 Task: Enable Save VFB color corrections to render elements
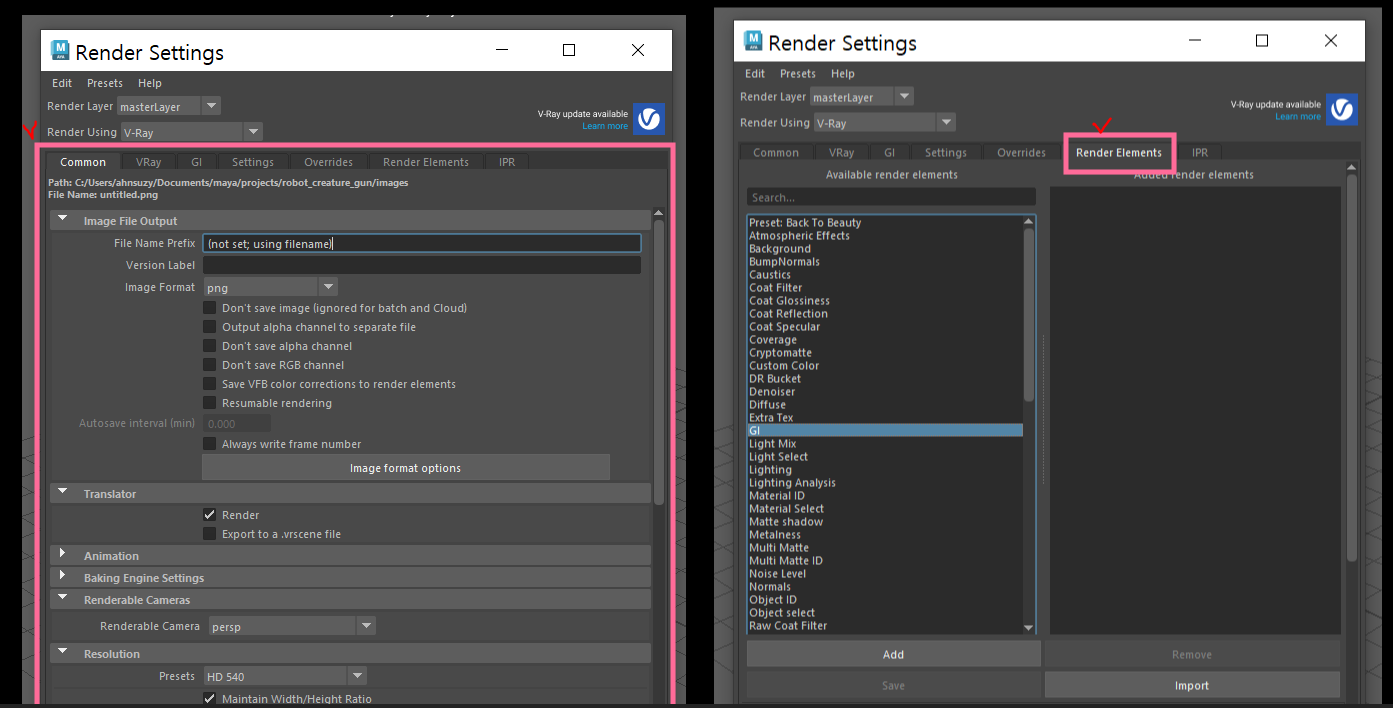(x=210, y=384)
